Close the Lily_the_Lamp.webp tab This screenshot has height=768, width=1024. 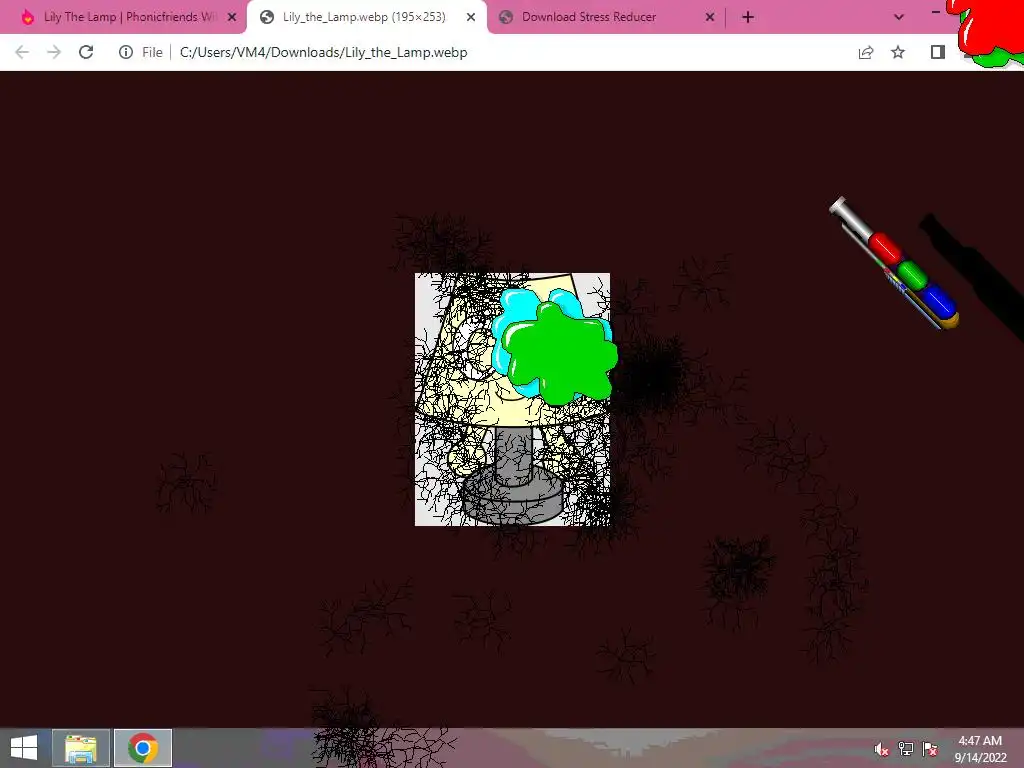click(x=471, y=18)
